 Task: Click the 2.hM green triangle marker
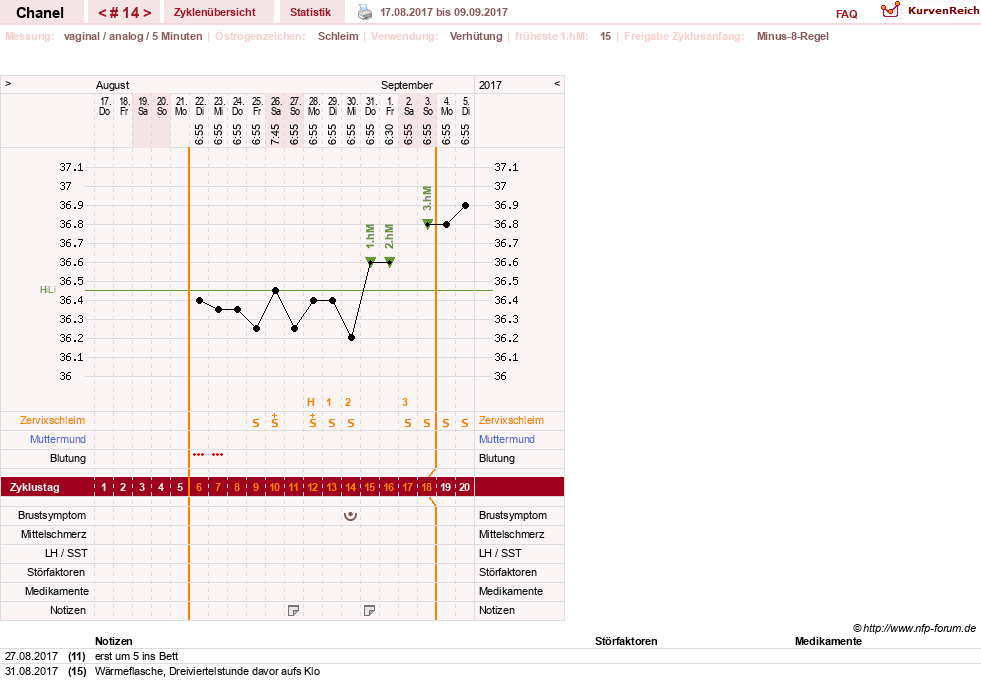click(390, 261)
